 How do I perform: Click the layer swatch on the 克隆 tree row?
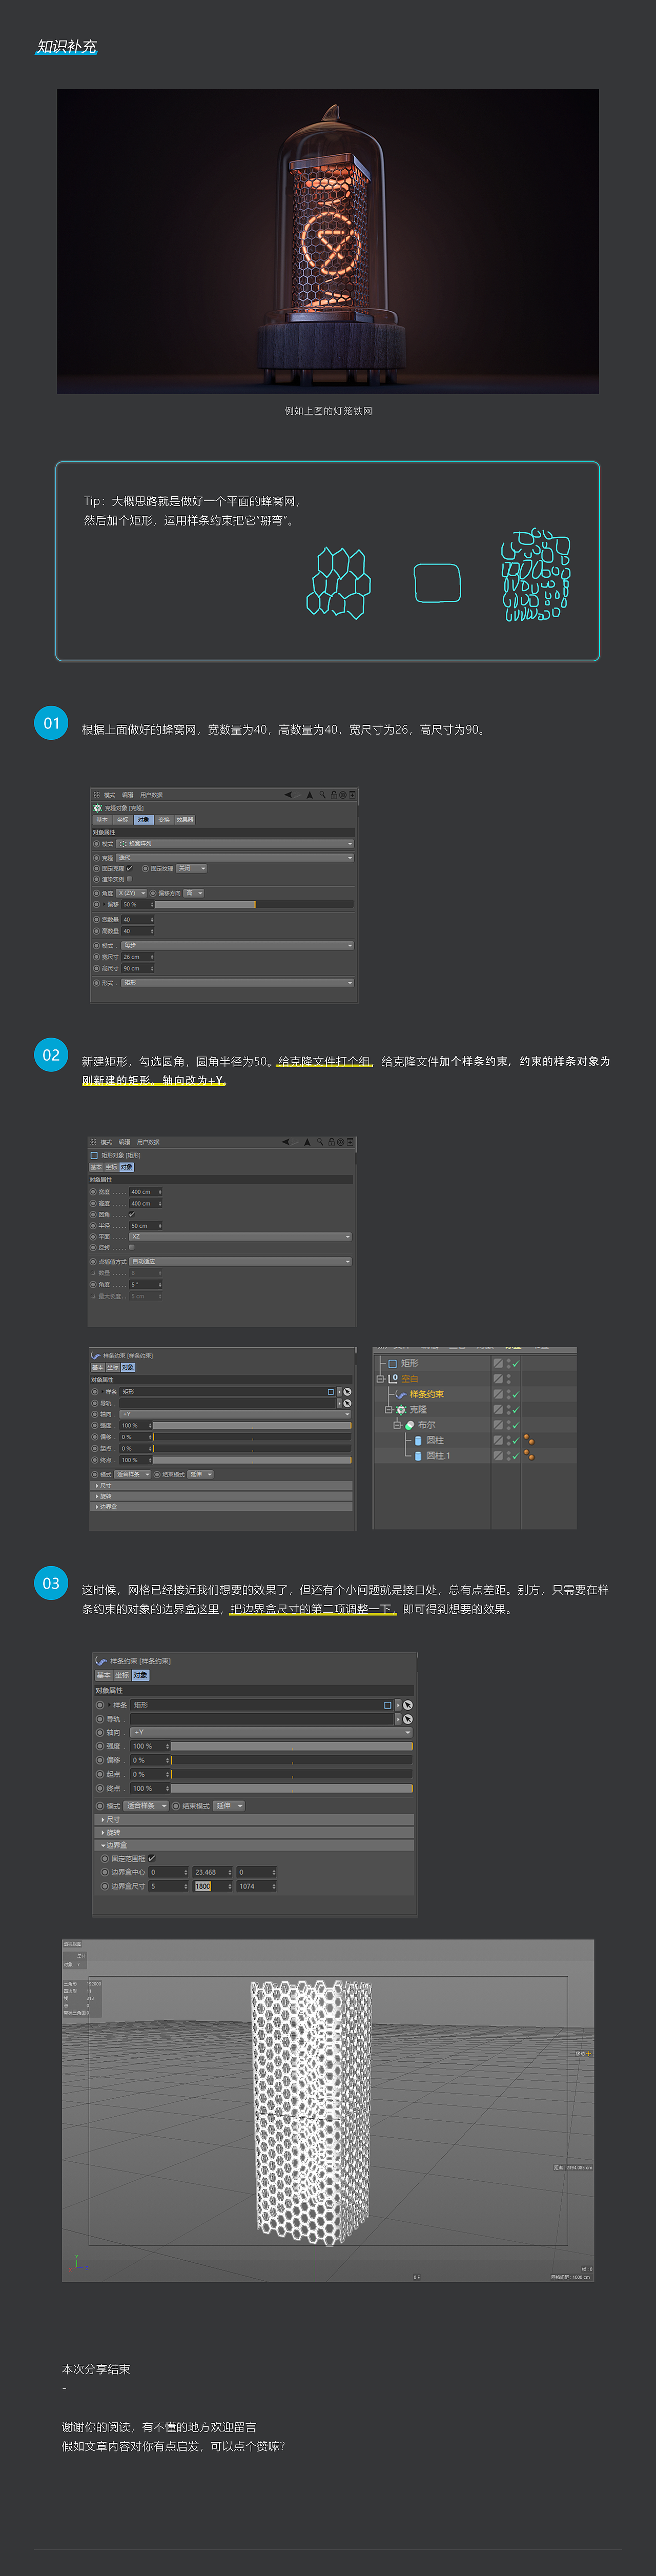point(498,1409)
